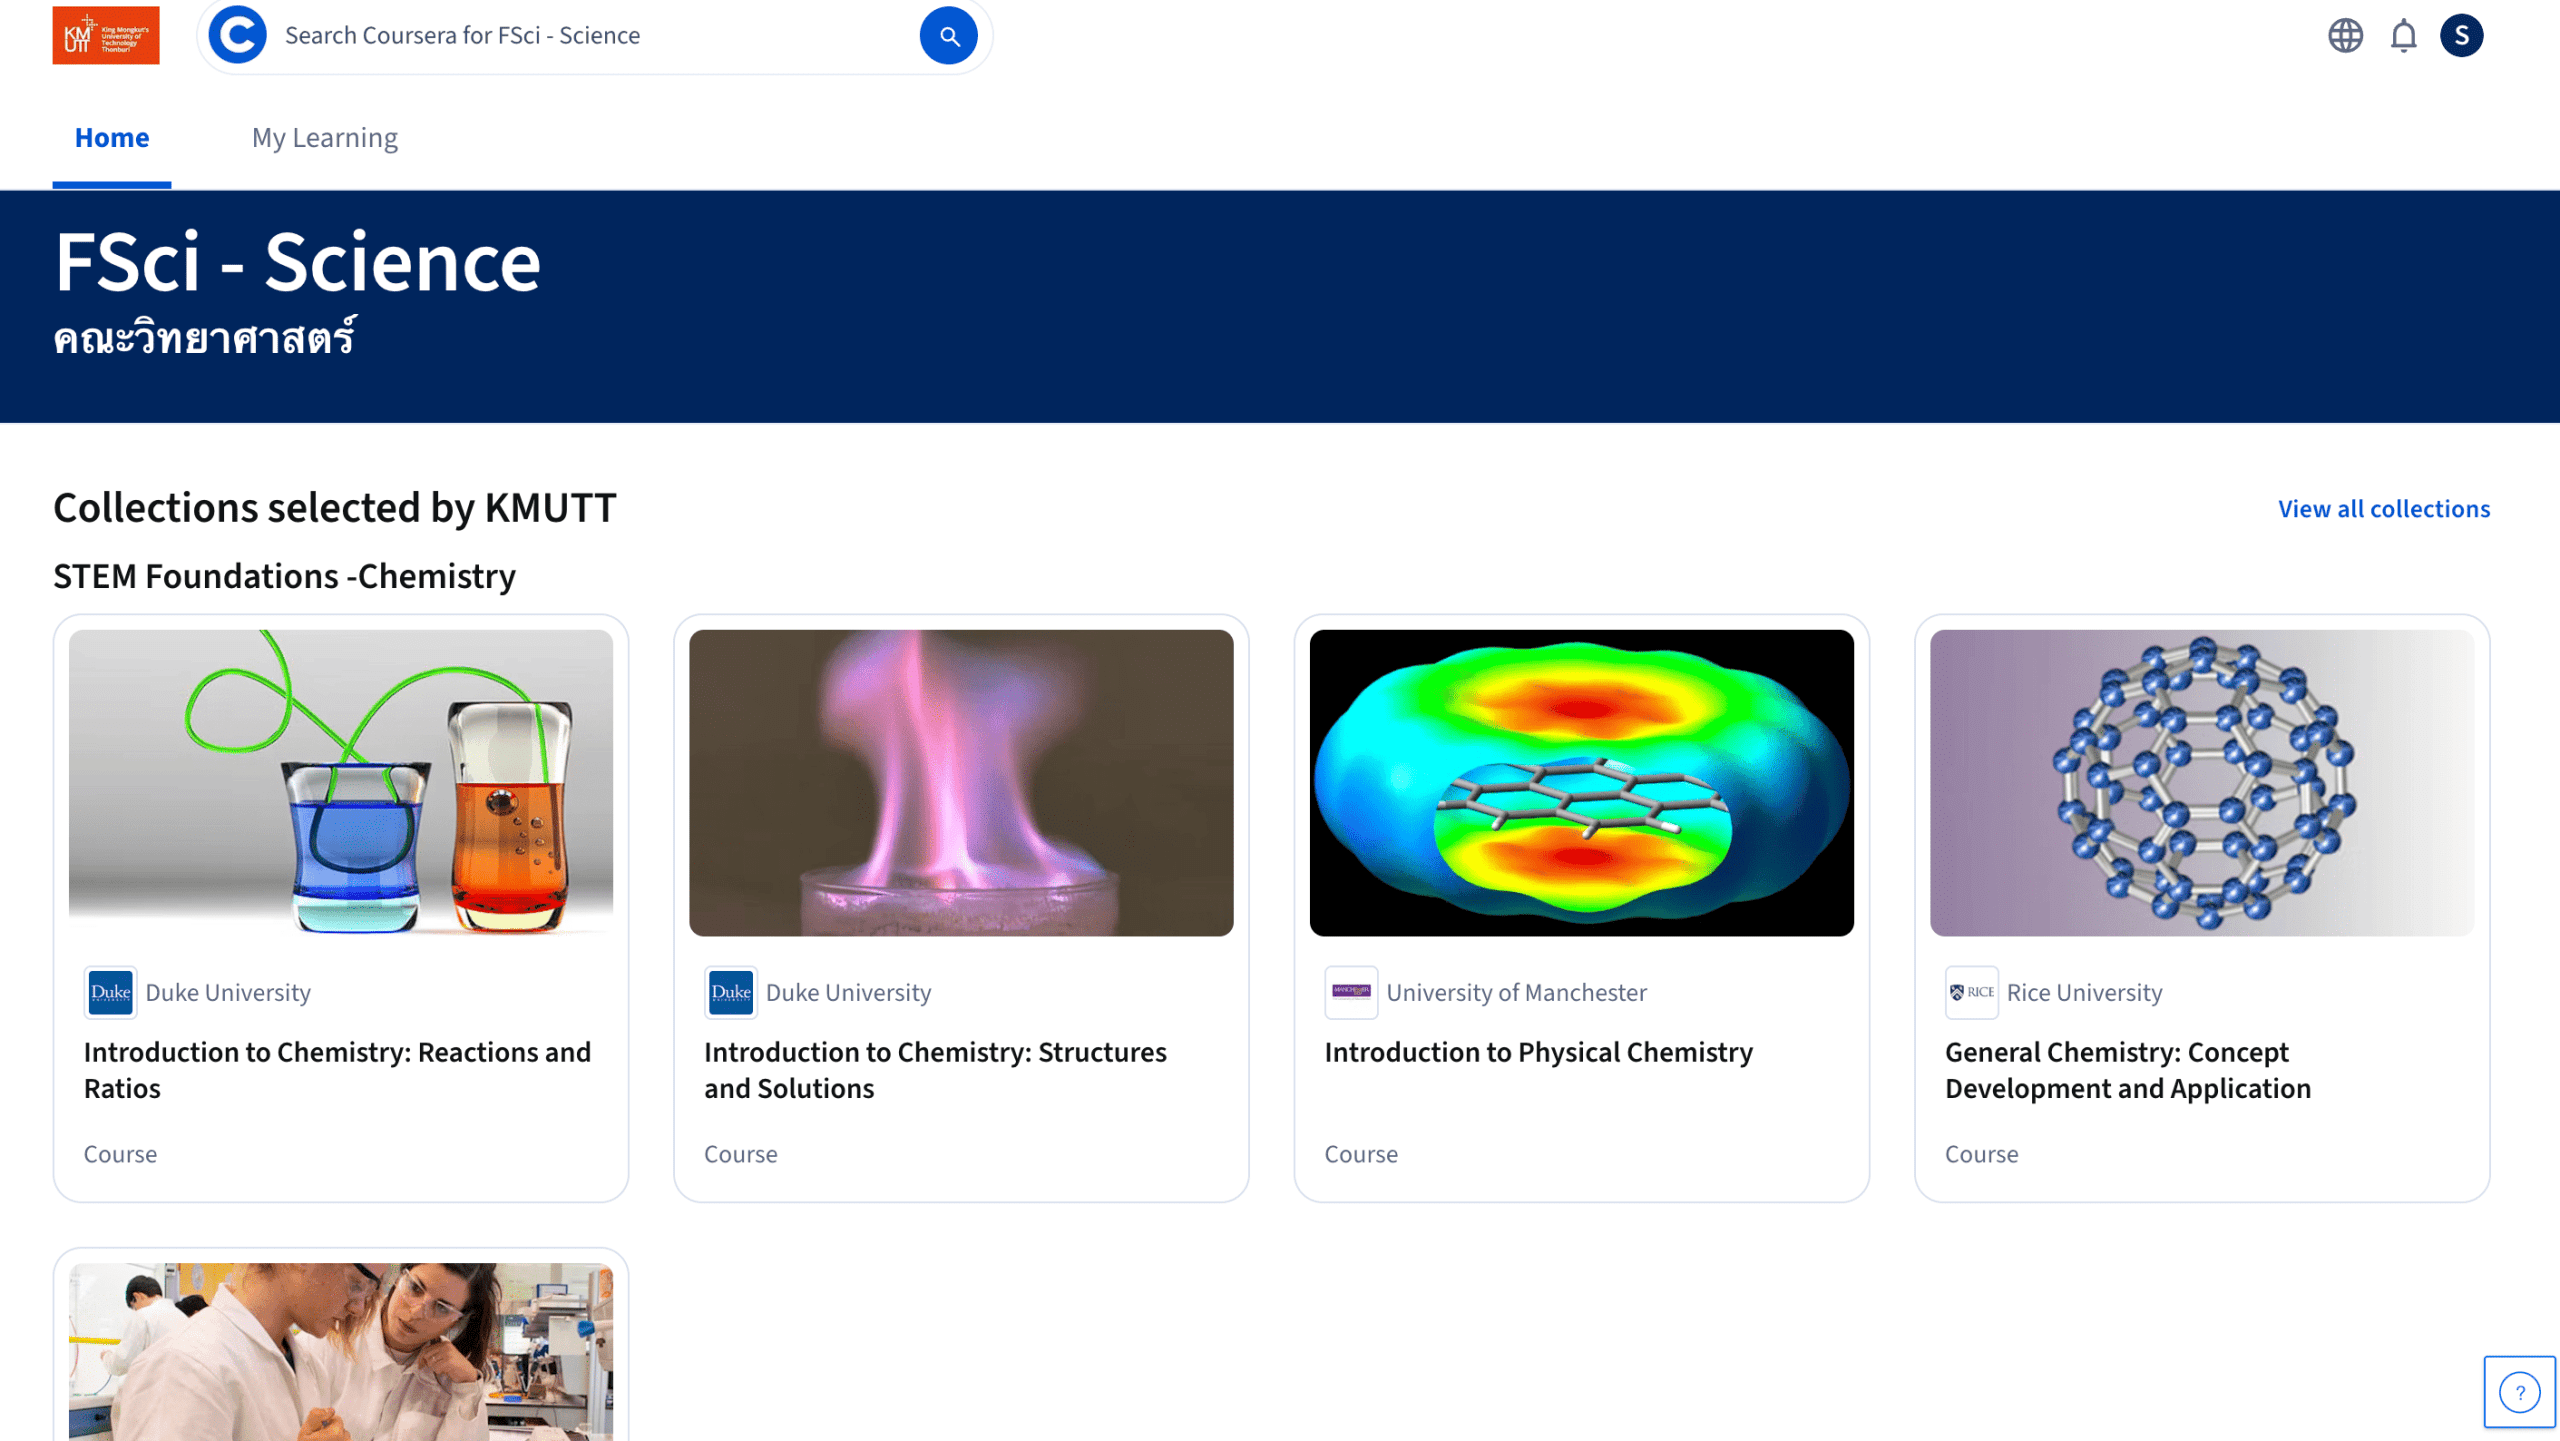The width and height of the screenshot is (2560, 1441).
Task: Switch to the Home tab
Action: (x=112, y=138)
